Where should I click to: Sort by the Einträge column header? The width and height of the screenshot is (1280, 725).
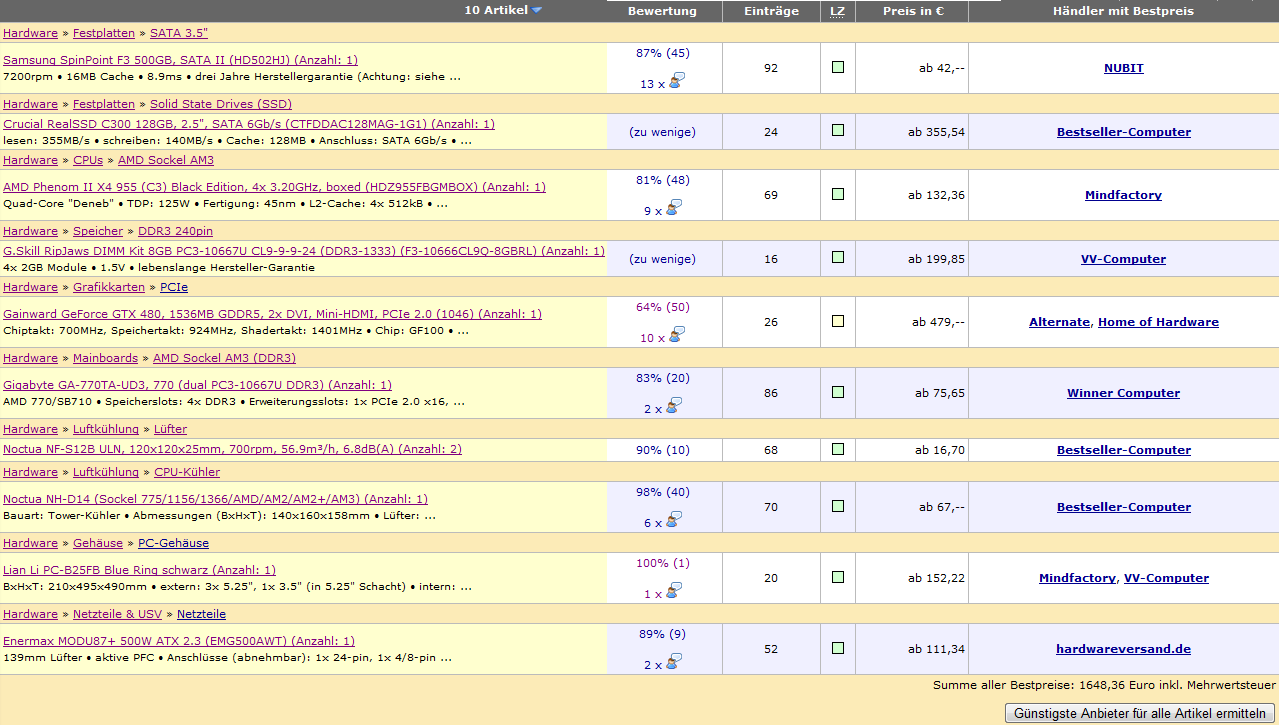(771, 11)
